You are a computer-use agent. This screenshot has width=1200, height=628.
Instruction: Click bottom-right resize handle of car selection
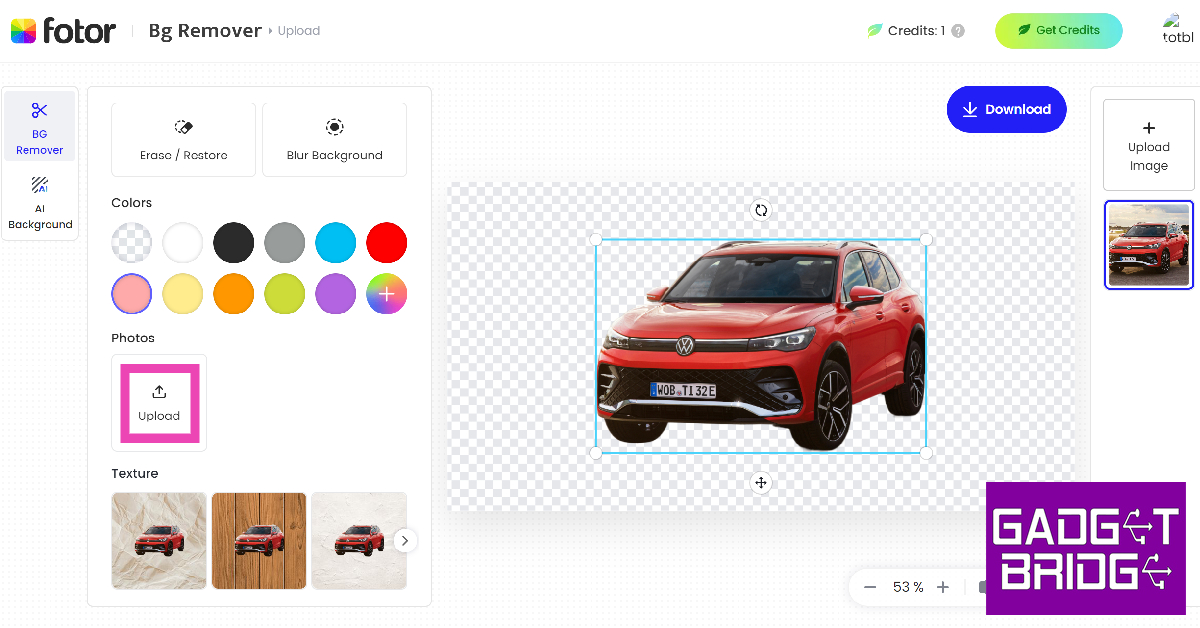coord(926,453)
